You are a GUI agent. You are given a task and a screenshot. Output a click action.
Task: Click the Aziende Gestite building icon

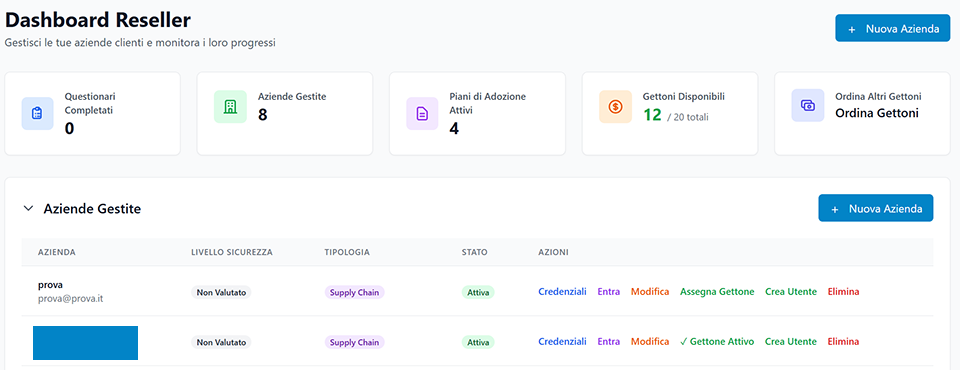[230, 107]
